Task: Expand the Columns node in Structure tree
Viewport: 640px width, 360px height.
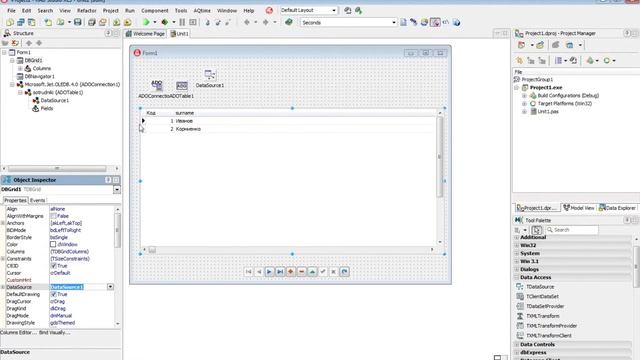Action: (x=20, y=69)
